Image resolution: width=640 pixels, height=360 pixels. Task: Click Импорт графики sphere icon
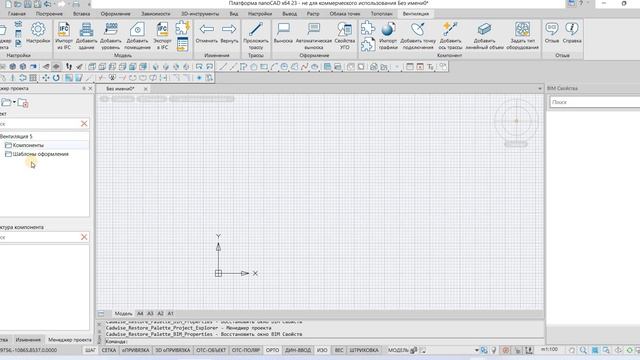(x=388, y=29)
